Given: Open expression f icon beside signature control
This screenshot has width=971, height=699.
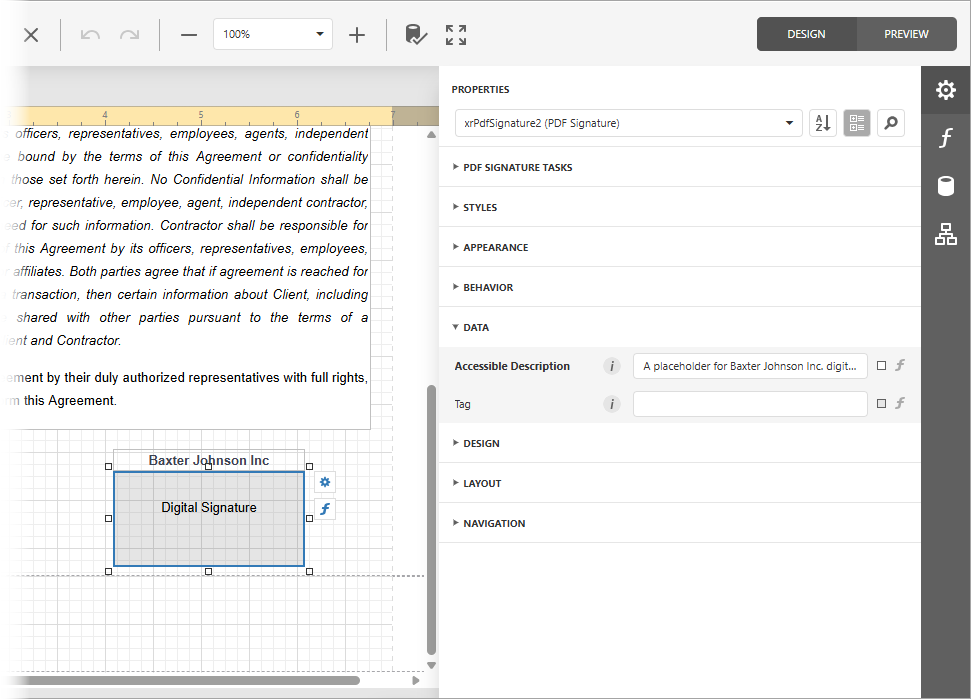Looking at the screenshot, I should [x=325, y=509].
